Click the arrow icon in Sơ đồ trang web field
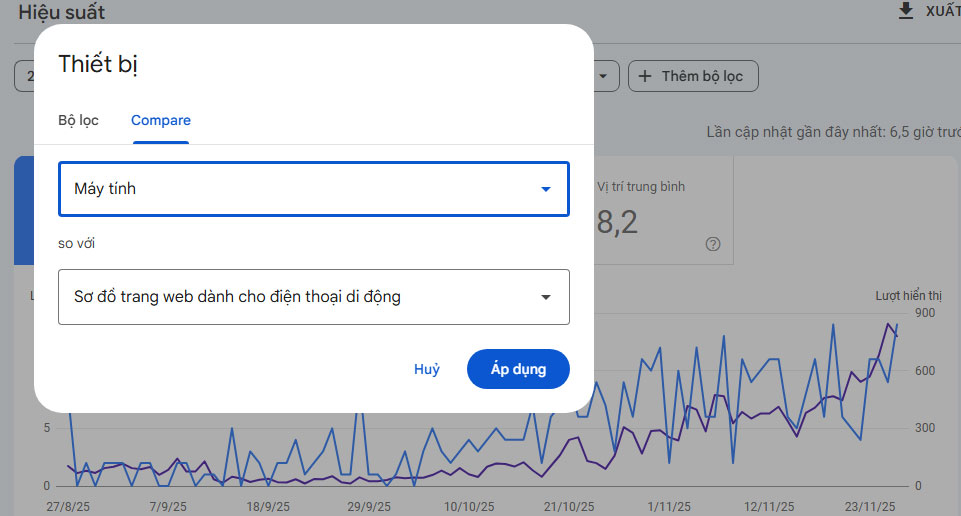Screen dimensions: 961x516 click(x=546, y=297)
